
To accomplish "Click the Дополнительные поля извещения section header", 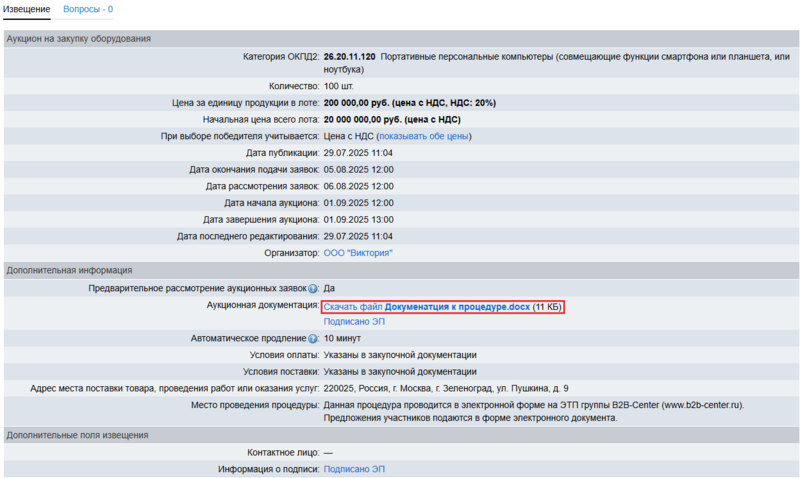I will [x=77, y=435].
